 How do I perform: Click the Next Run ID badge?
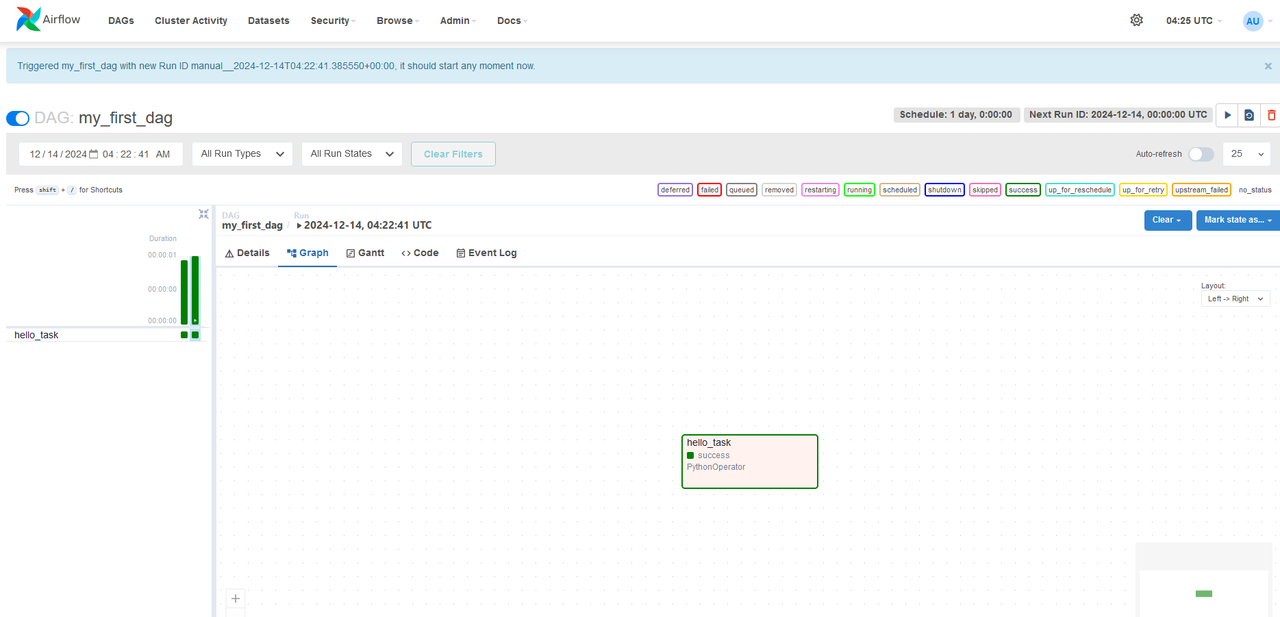pyautogui.click(x=1118, y=115)
